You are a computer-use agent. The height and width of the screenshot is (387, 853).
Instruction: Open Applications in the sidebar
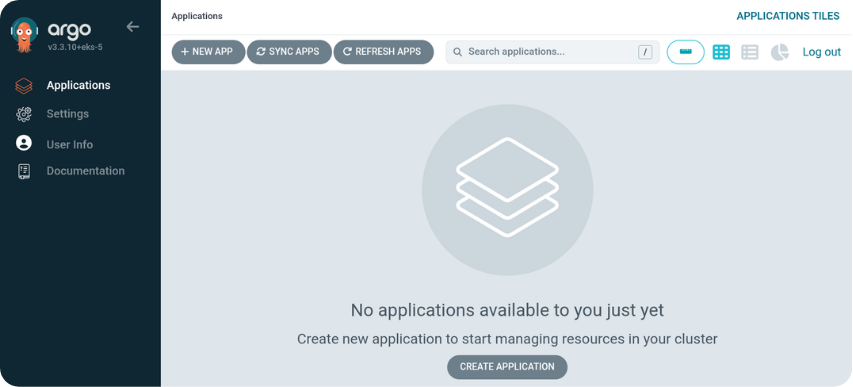pyautogui.click(x=78, y=85)
